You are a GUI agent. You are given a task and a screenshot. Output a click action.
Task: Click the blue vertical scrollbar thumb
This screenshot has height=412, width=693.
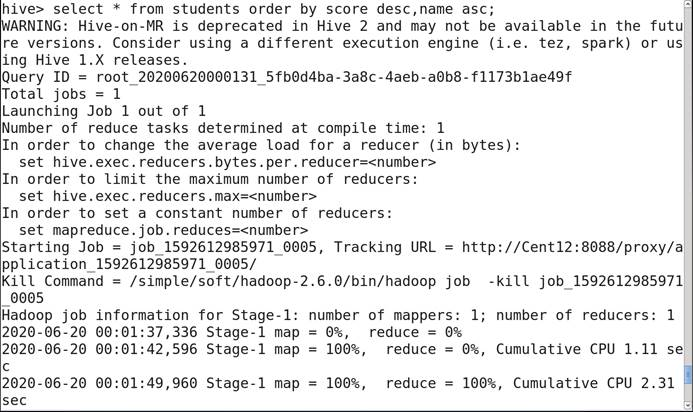[x=687, y=374]
